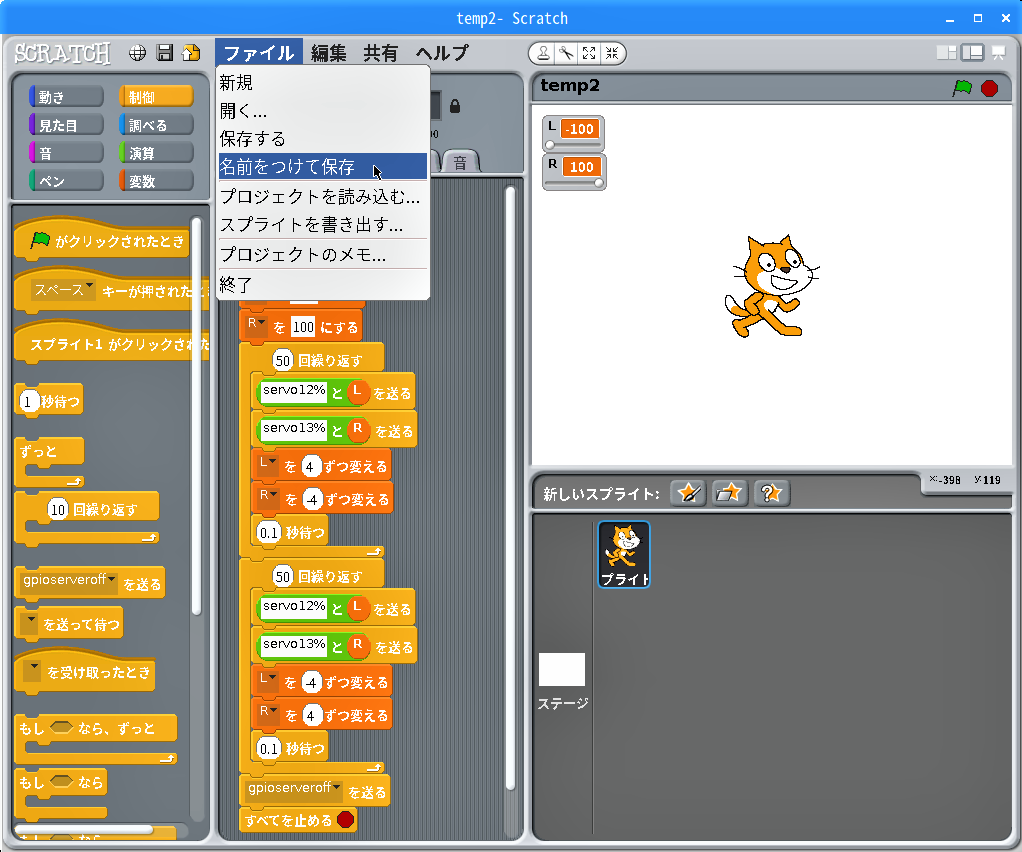The height and width of the screenshot is (852, 1022).
Task: Click the lock icon near sprite info
Action: coord(455,106)
